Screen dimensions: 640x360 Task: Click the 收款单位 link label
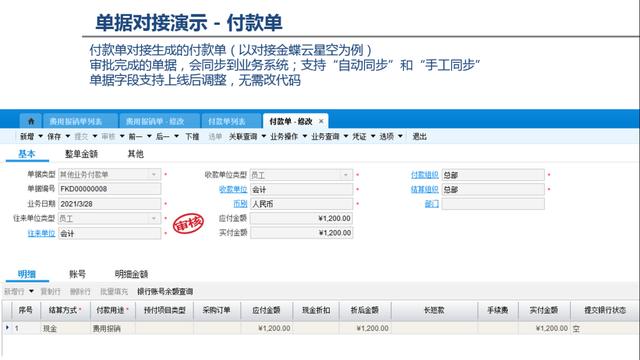[233, 189]
